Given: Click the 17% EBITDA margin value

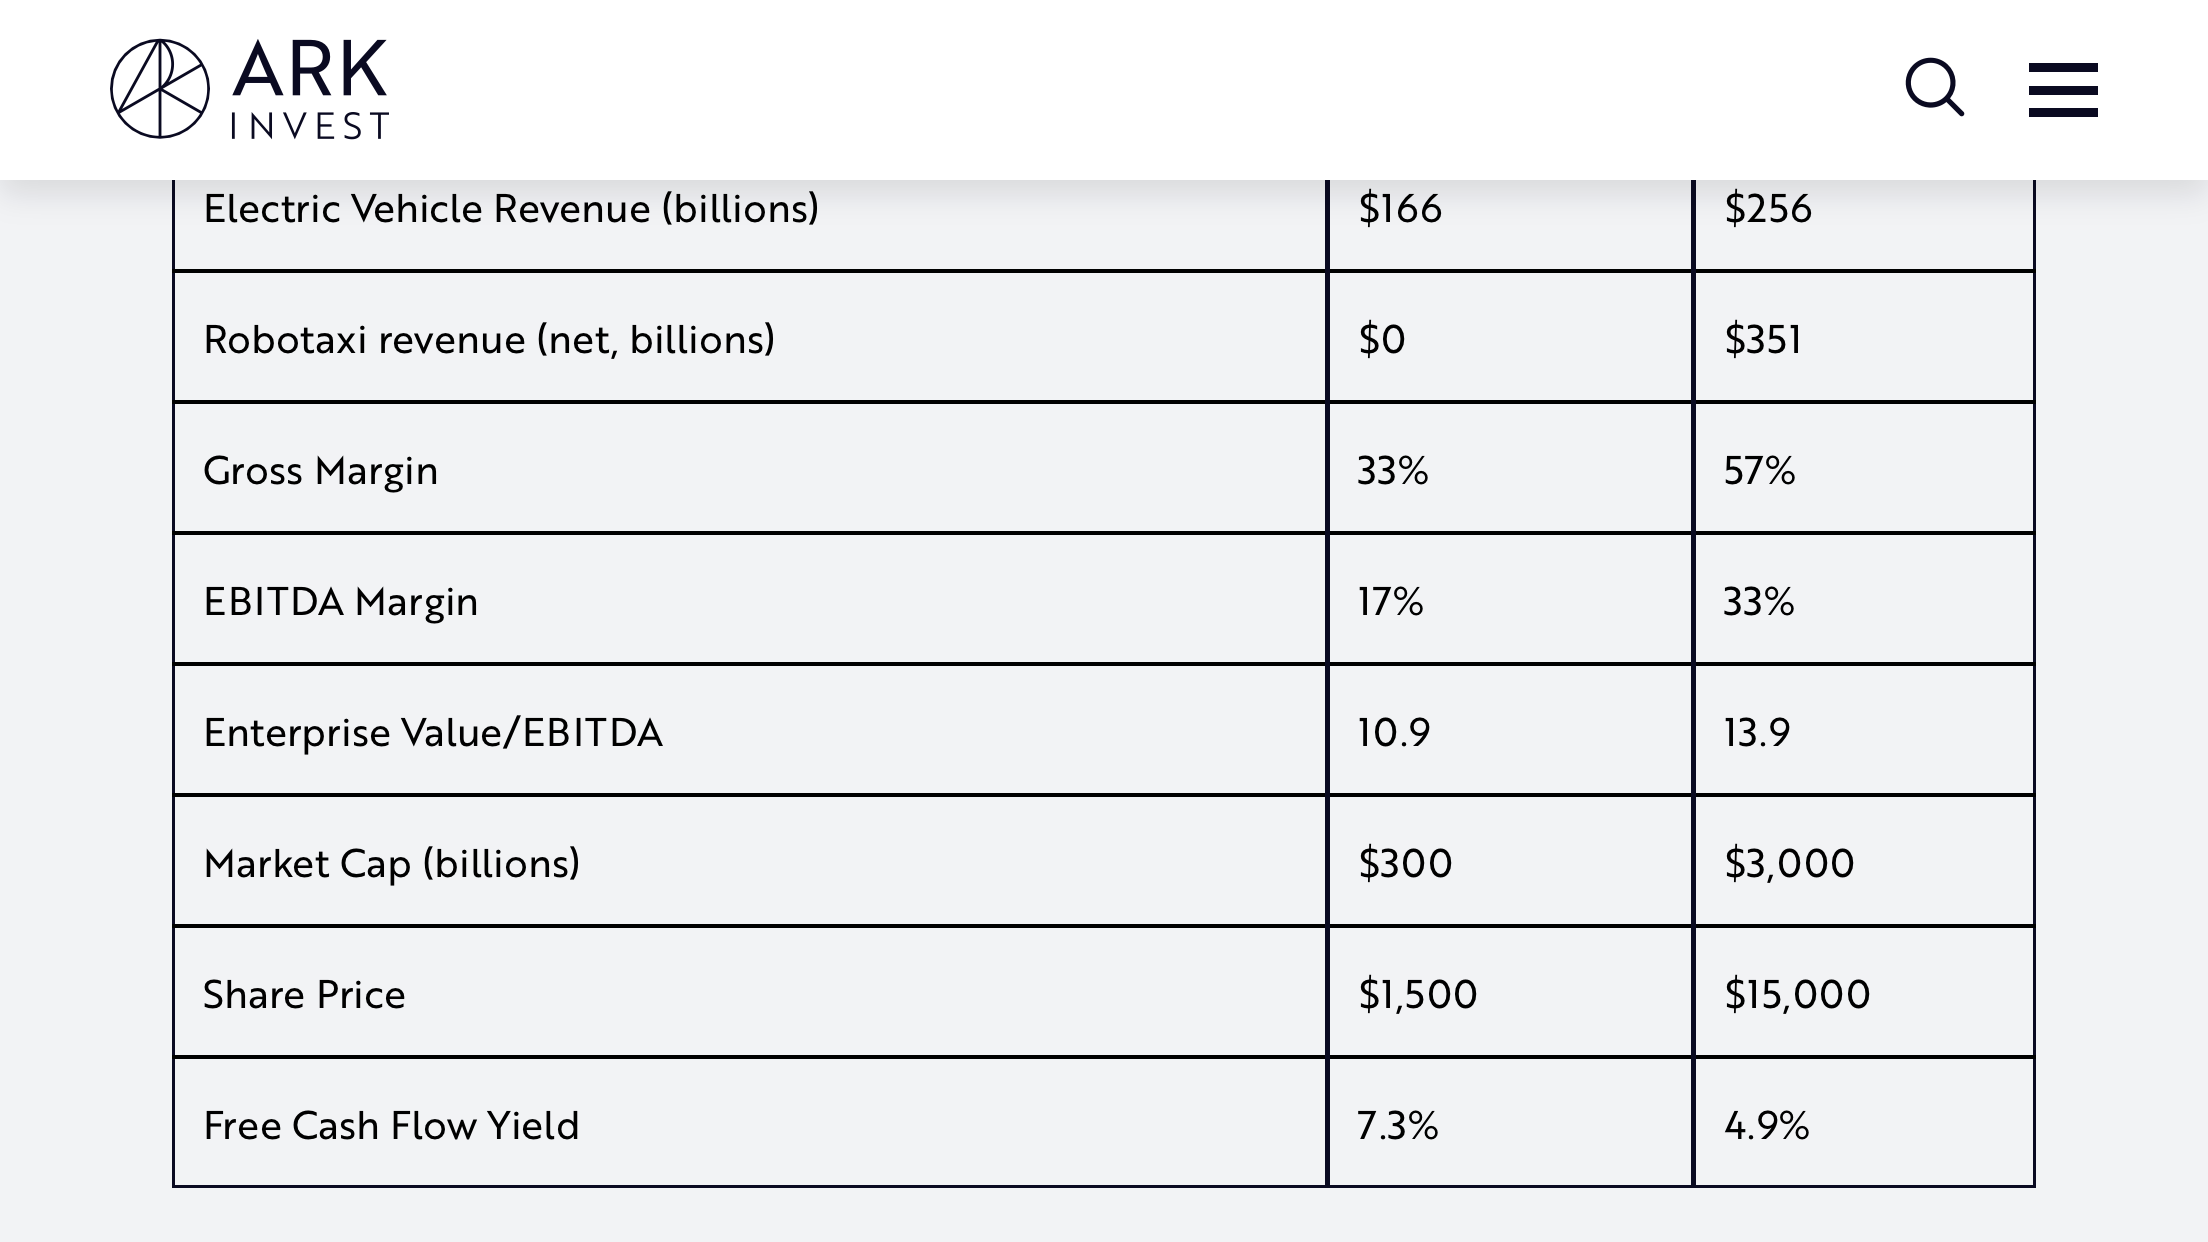Looking at the screenshot, I should coord(1390,602).
